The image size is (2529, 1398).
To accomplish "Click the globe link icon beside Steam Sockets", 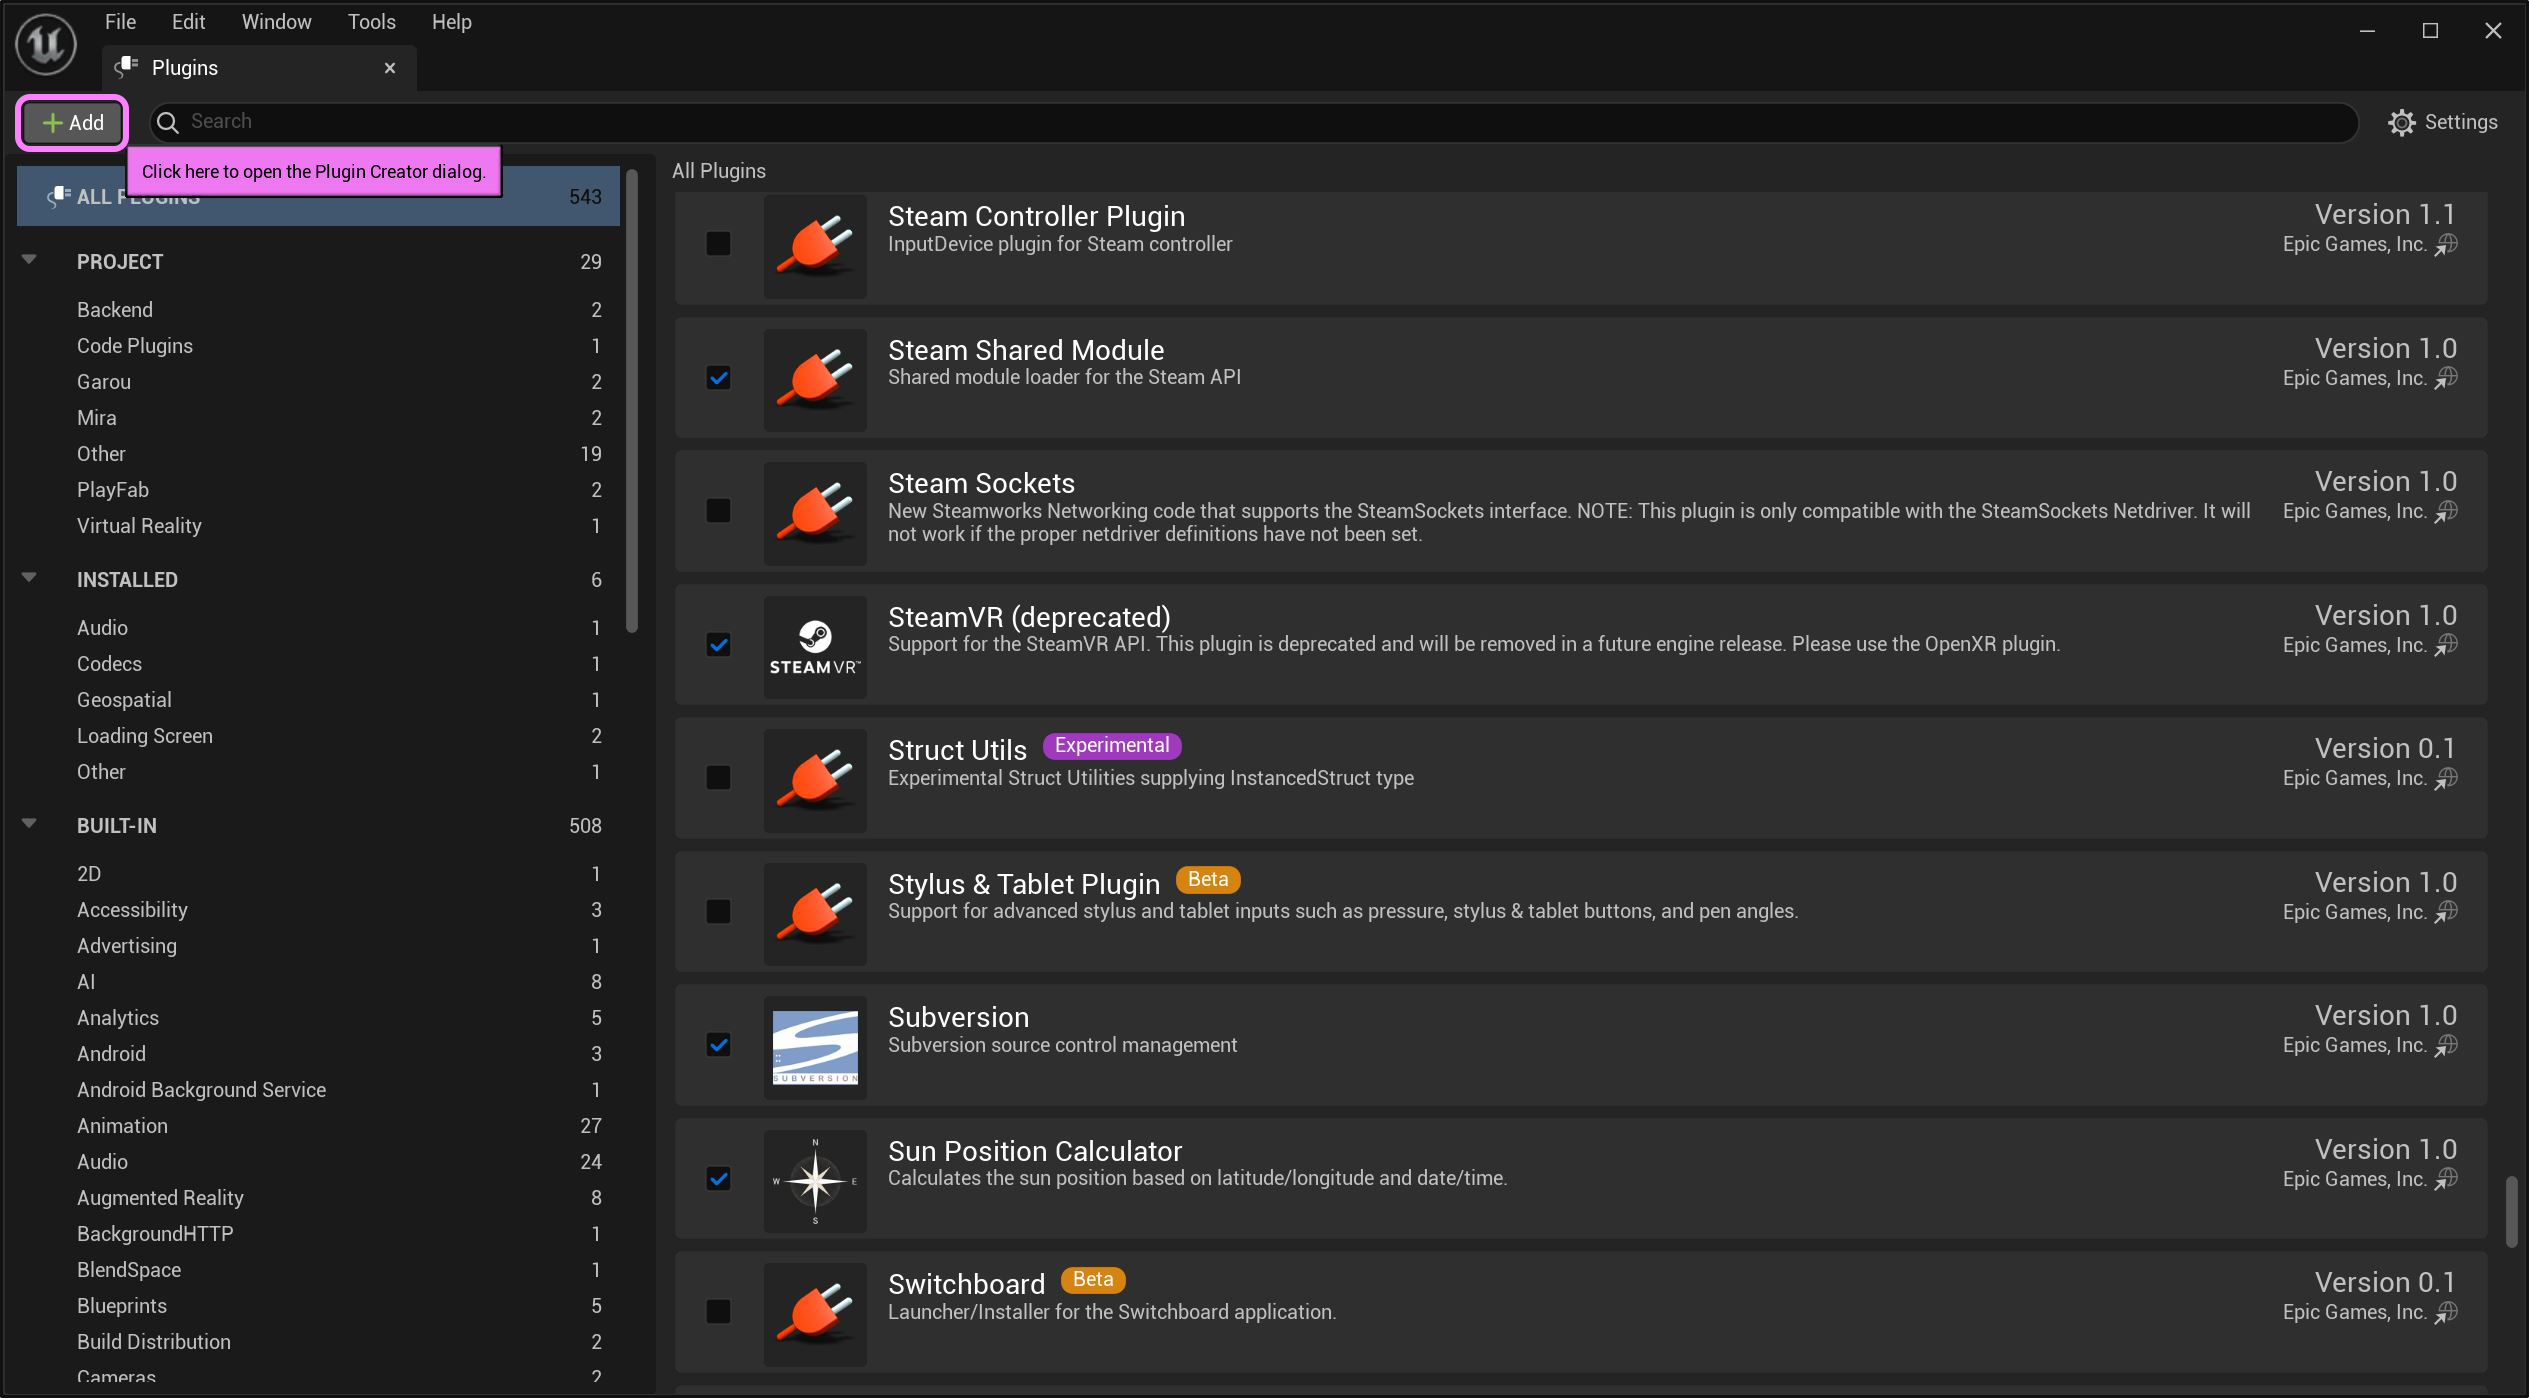I will (2446, 512).
